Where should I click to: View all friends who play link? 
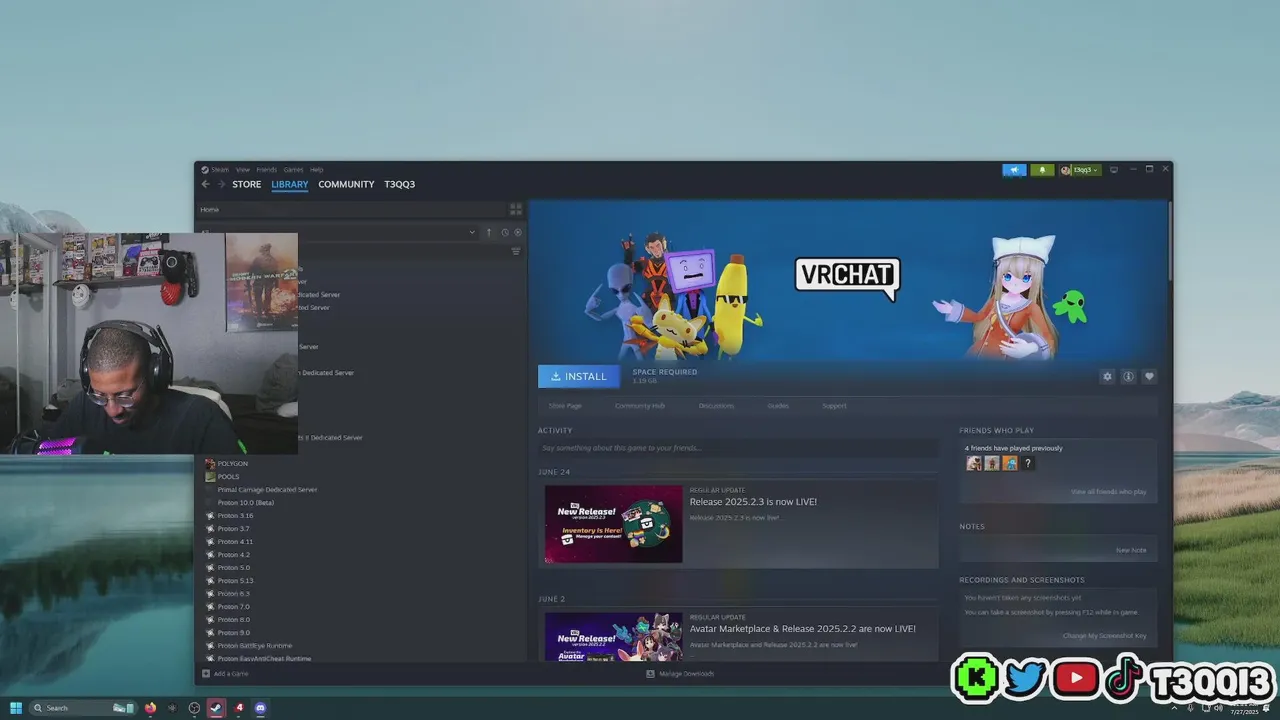[1108, 492]
